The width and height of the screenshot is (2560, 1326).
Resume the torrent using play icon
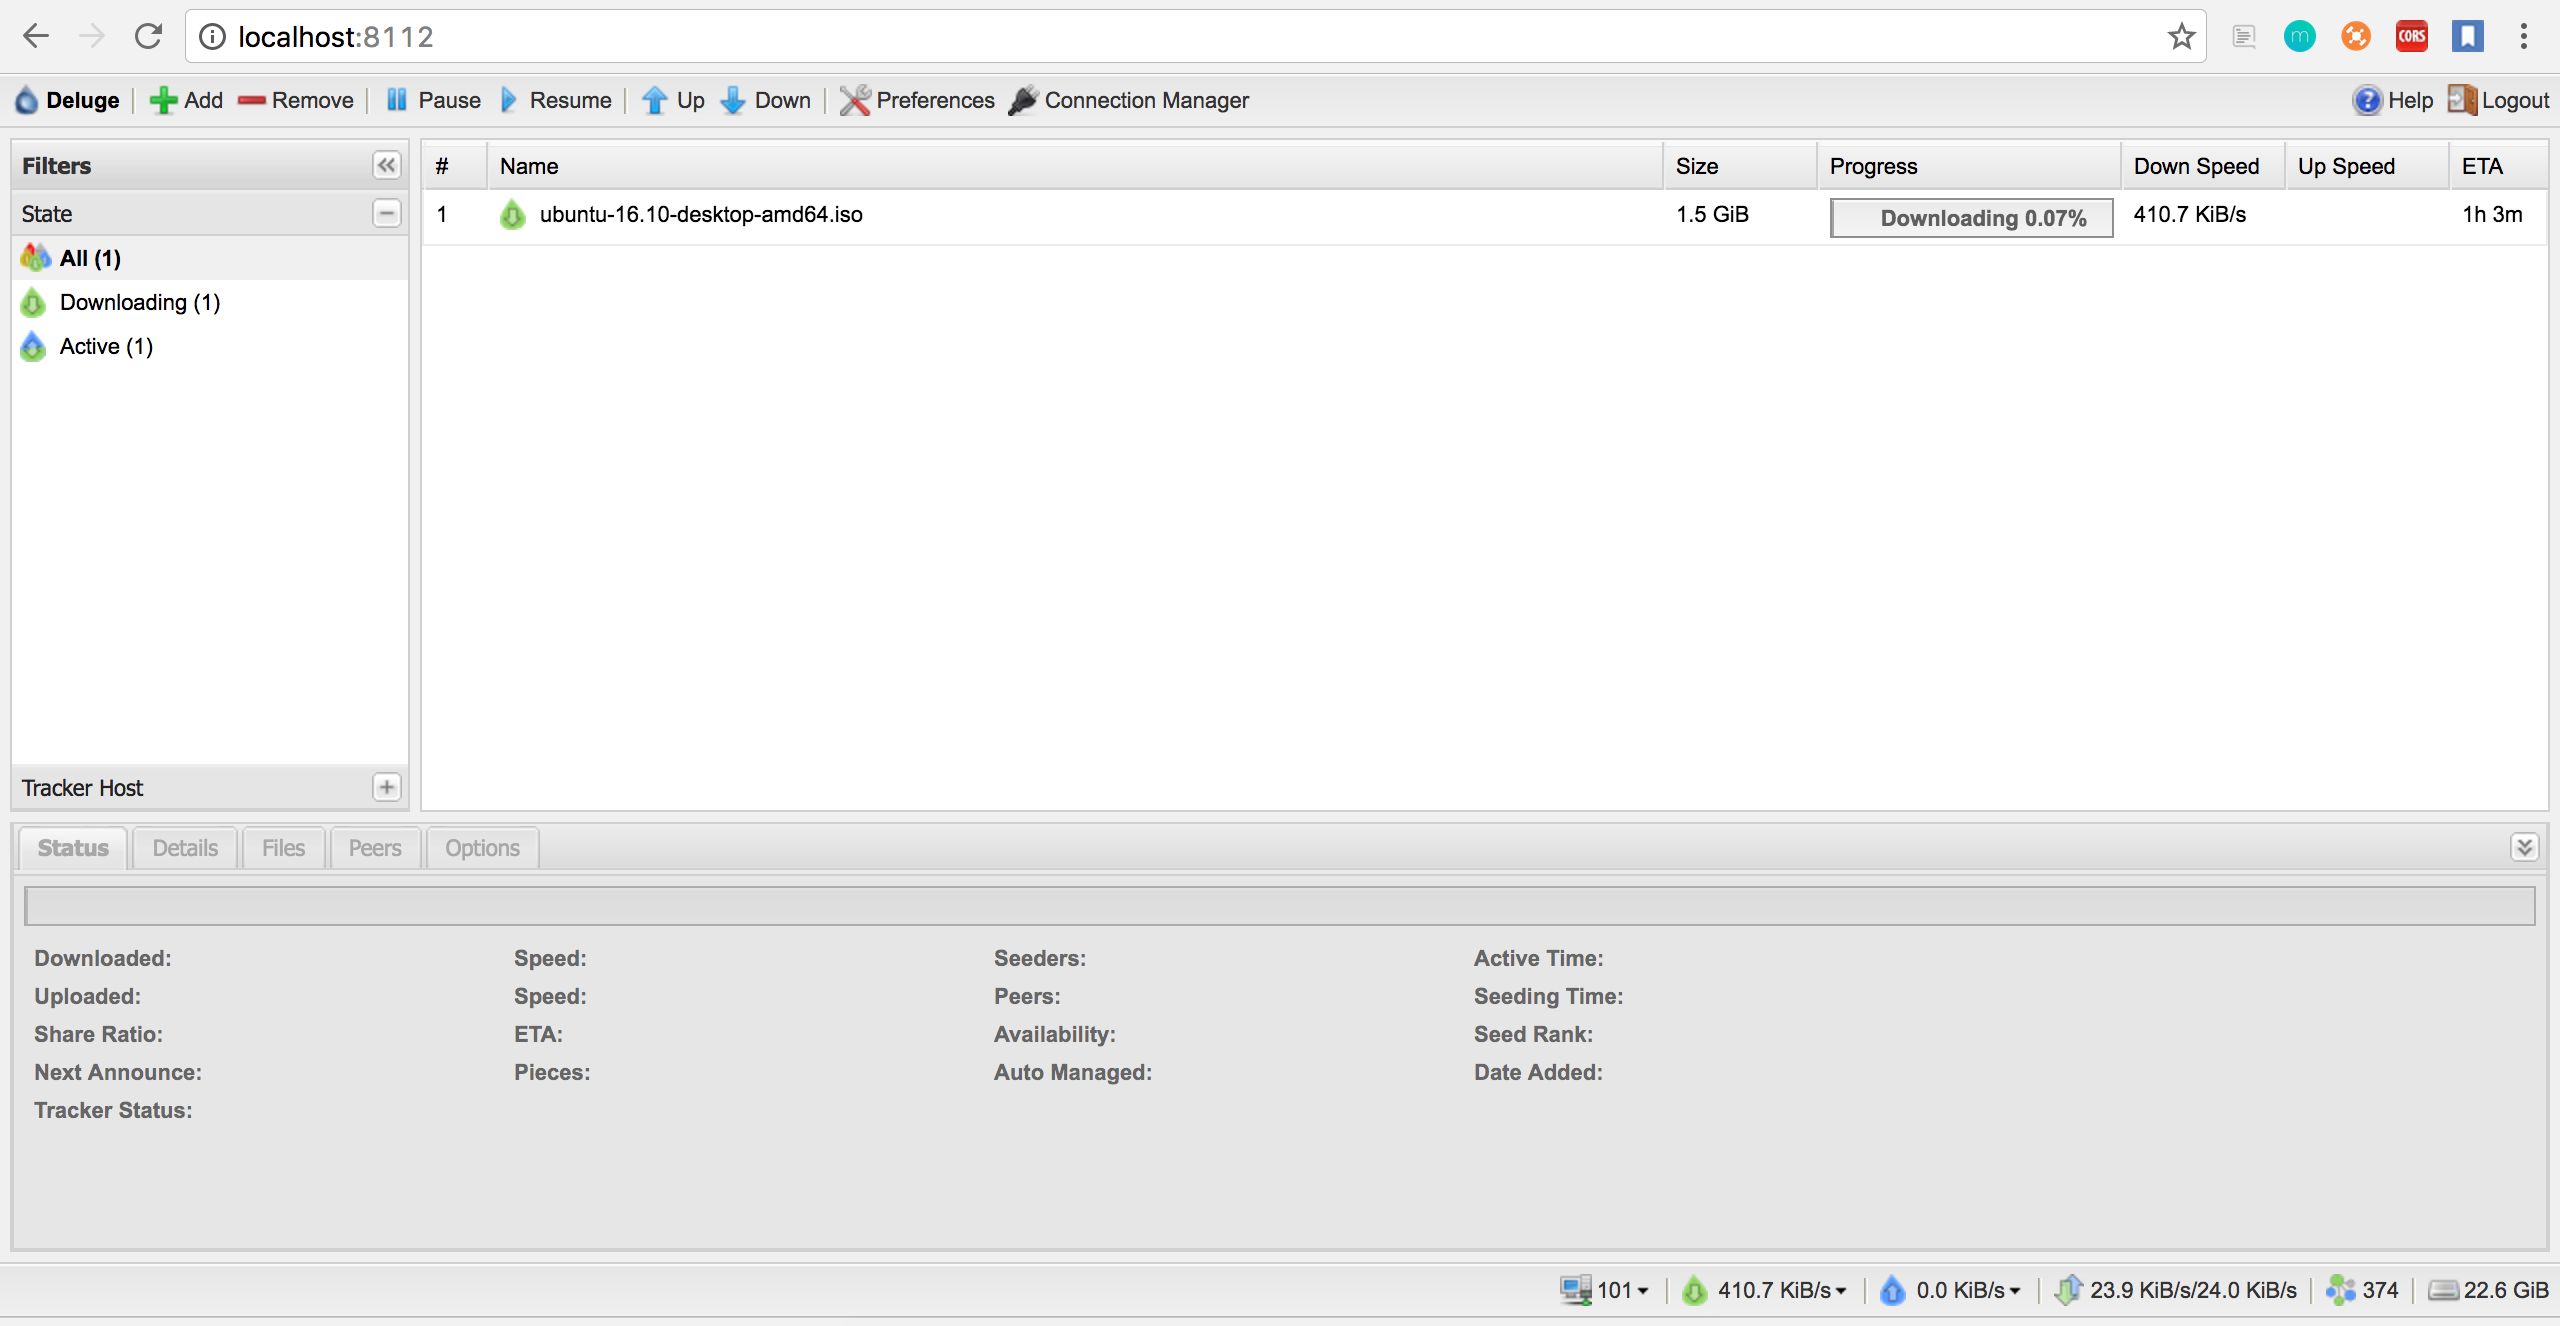[509, 101]
